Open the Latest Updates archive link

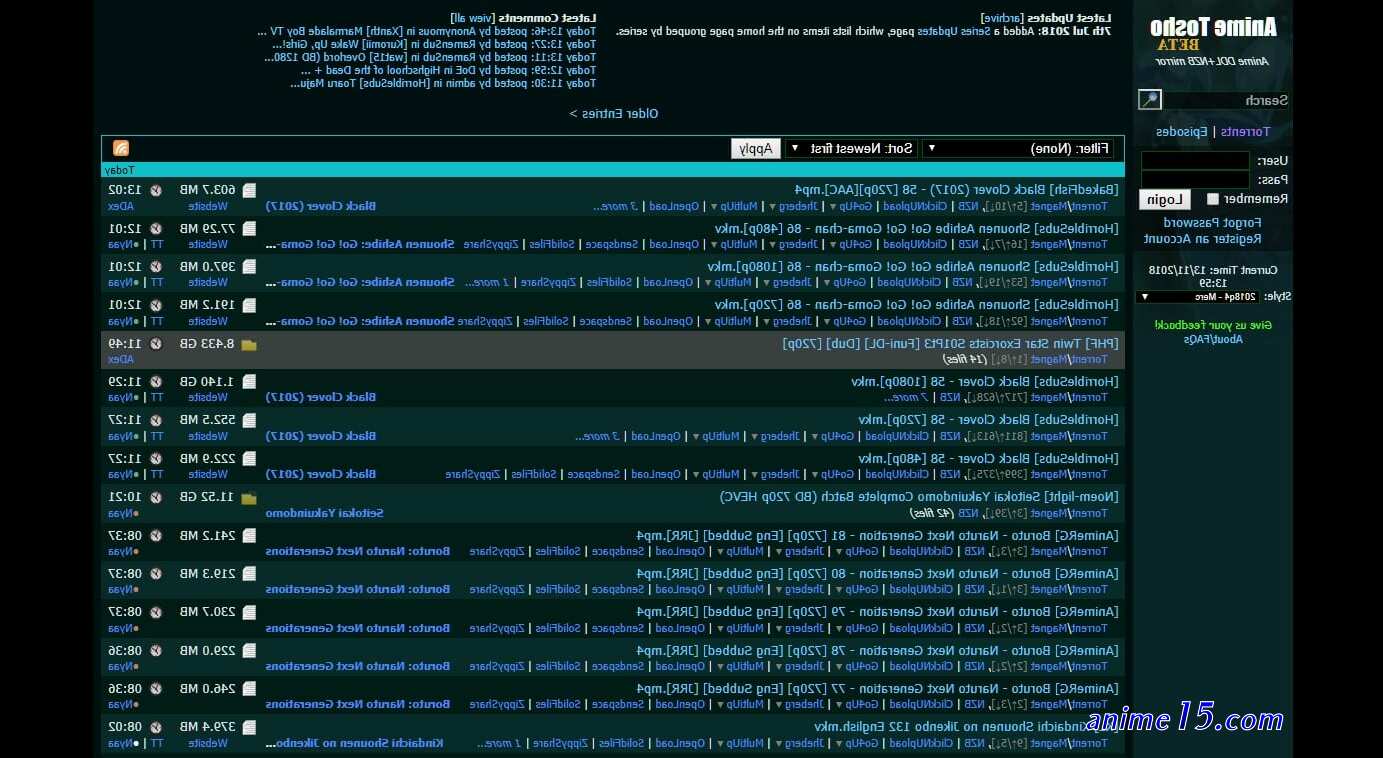tap(1004, 18)
